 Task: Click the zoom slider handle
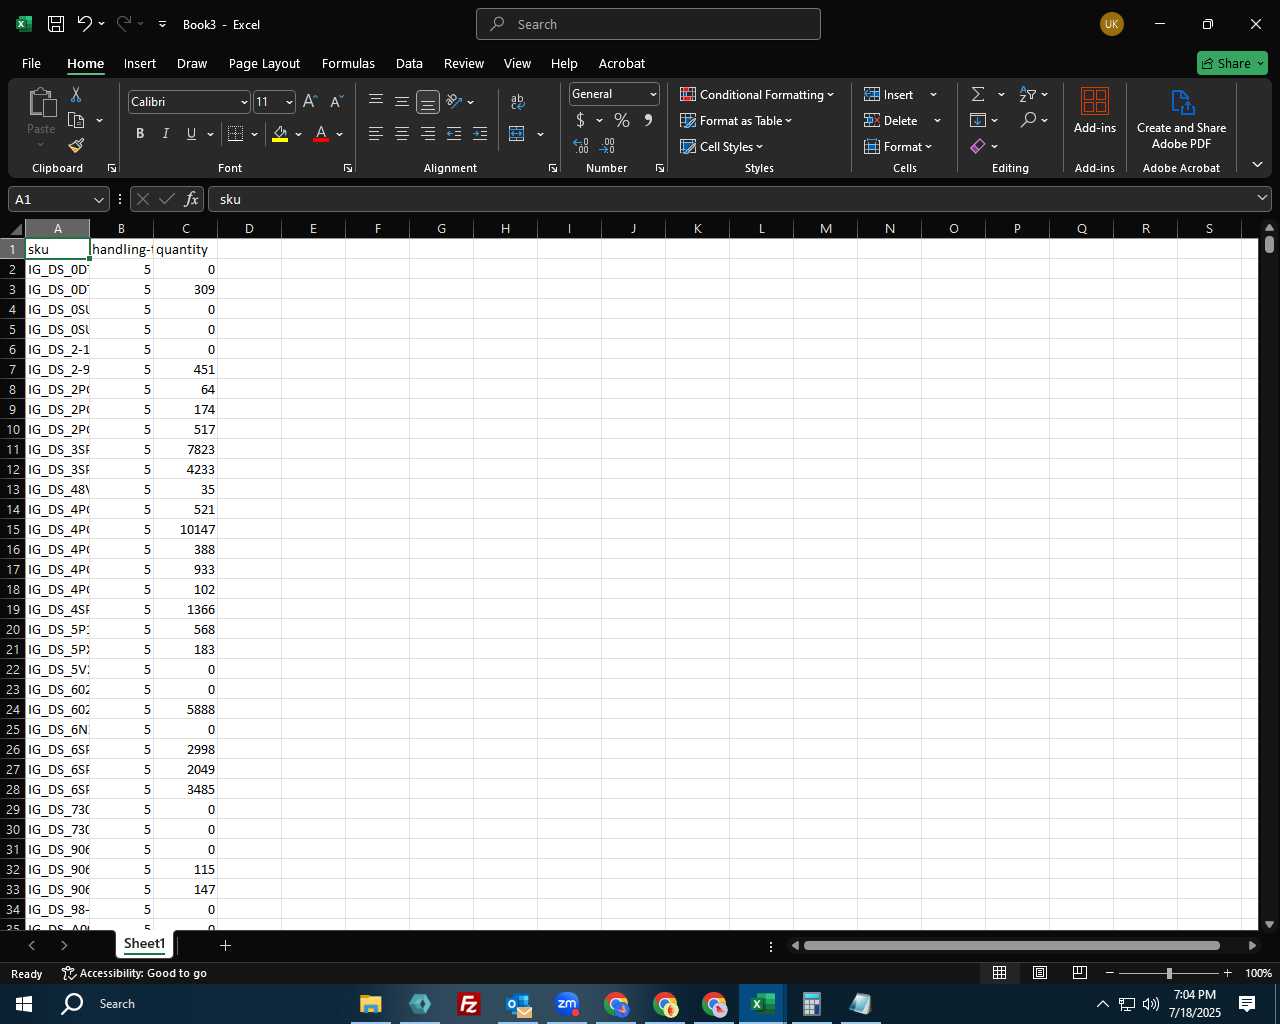pos(1168,973)
